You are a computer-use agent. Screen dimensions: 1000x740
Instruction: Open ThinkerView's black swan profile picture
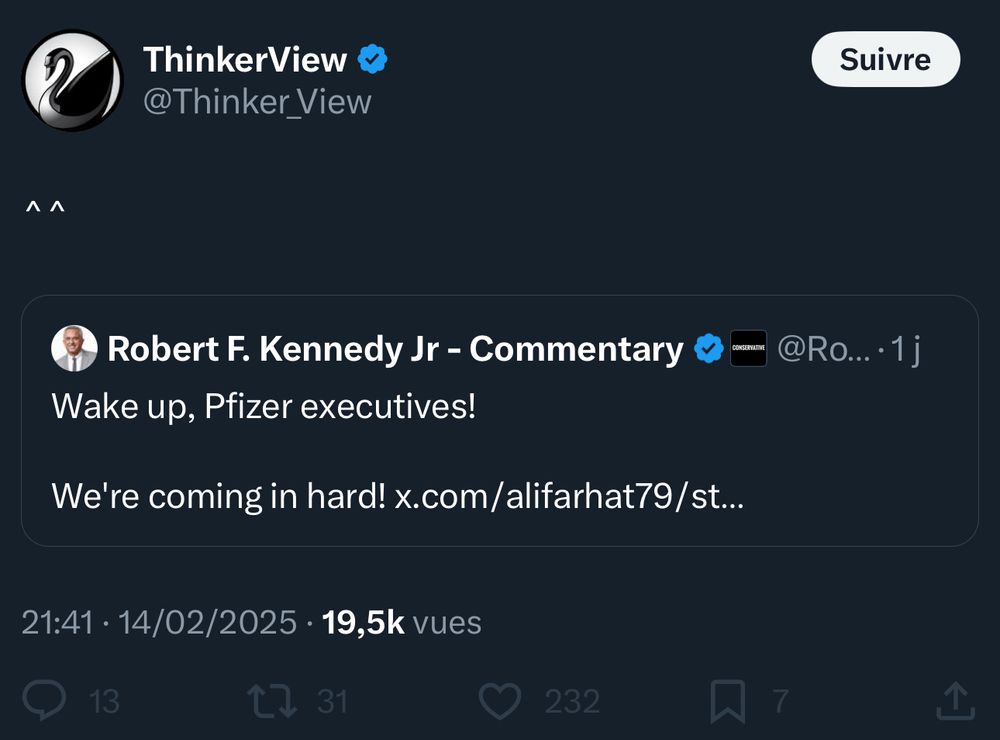tap(72, 81)
